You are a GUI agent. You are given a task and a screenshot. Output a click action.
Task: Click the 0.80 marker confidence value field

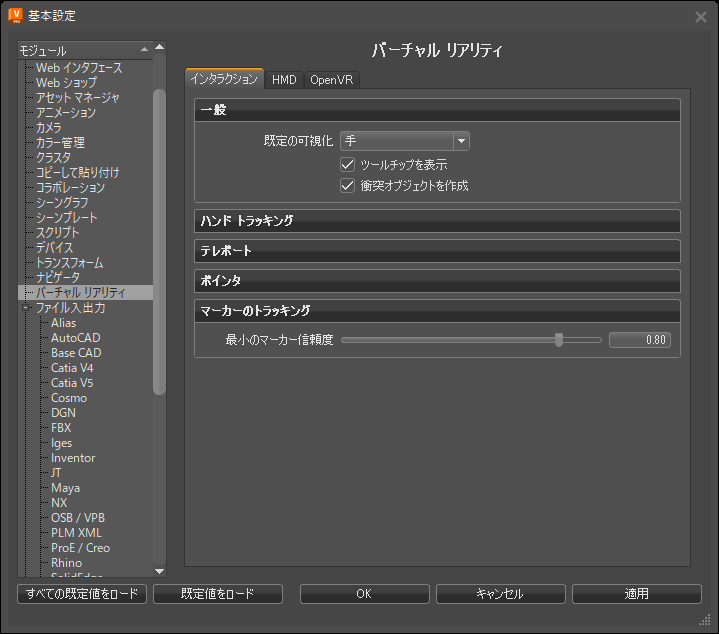(x=640, y=340)
